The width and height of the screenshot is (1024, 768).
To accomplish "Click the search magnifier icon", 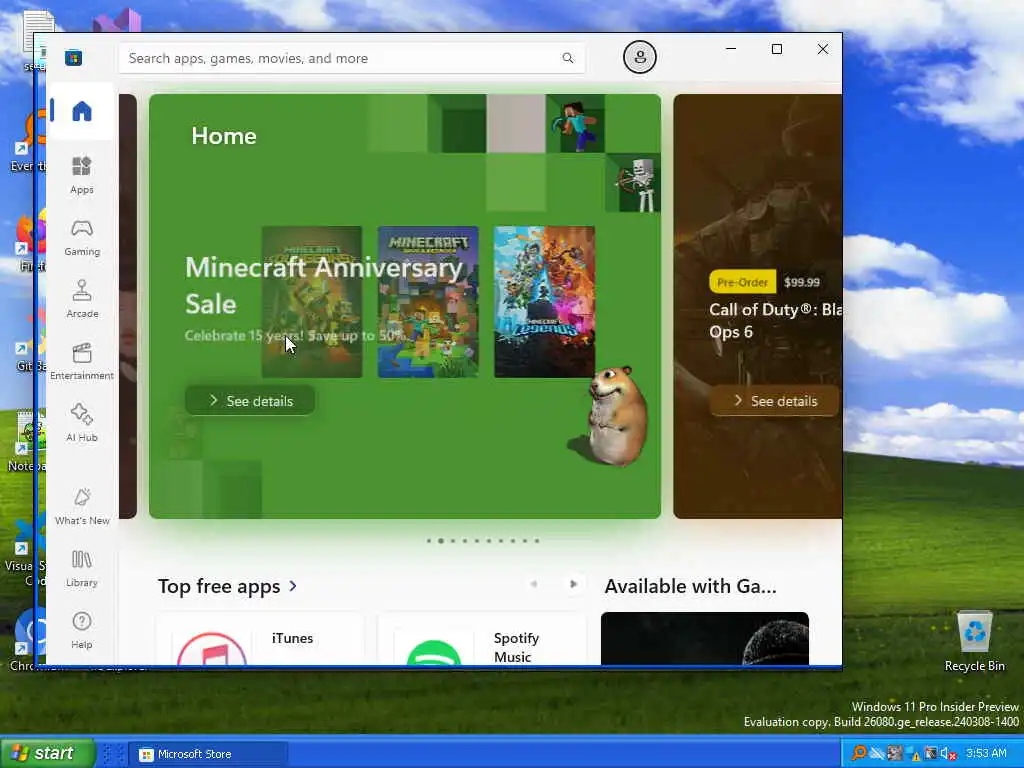I will [568, 58].
